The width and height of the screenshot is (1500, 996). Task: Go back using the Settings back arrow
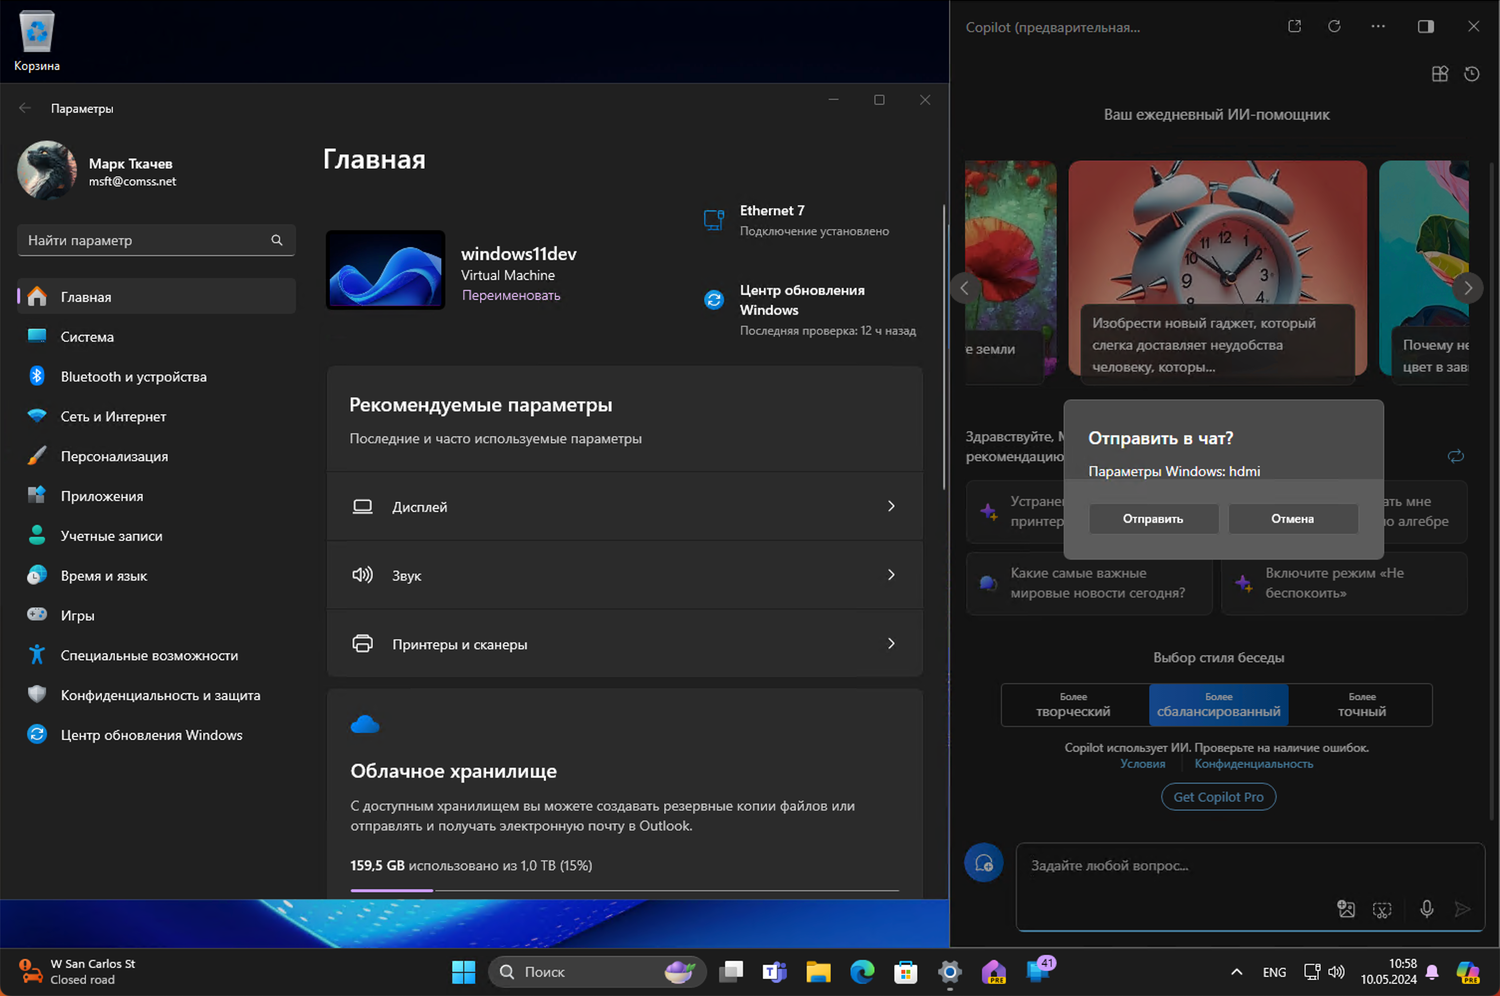click(x=25, y=108)
